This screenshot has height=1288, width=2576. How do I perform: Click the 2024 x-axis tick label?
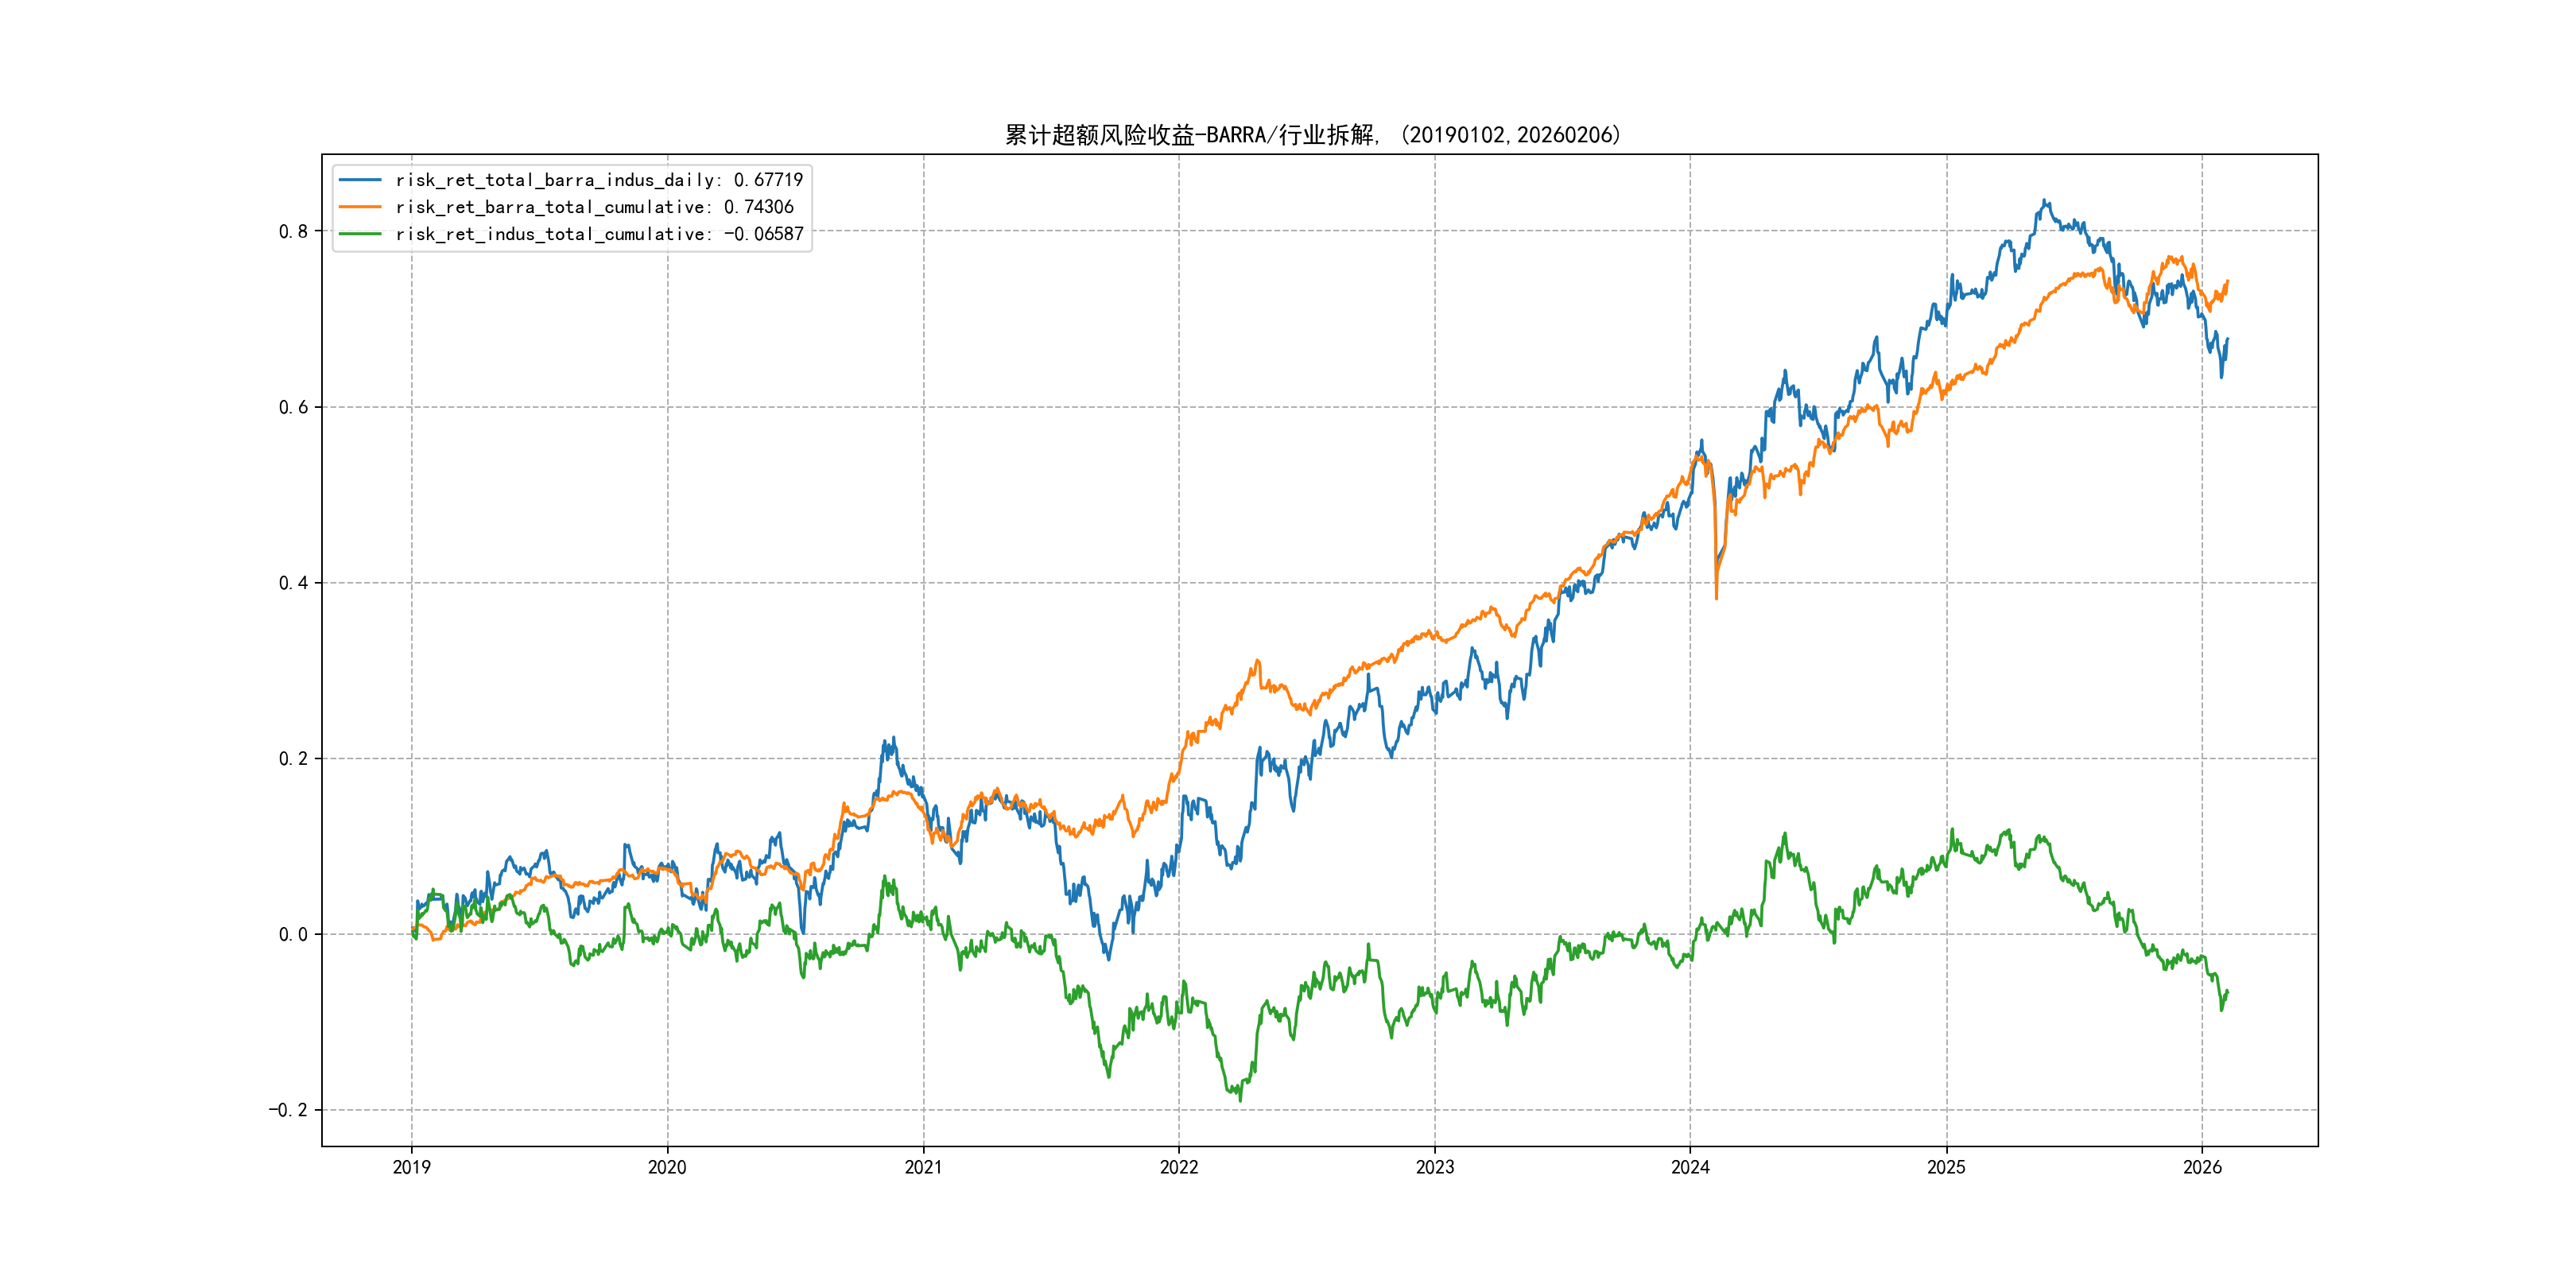coord(1690,1167)
